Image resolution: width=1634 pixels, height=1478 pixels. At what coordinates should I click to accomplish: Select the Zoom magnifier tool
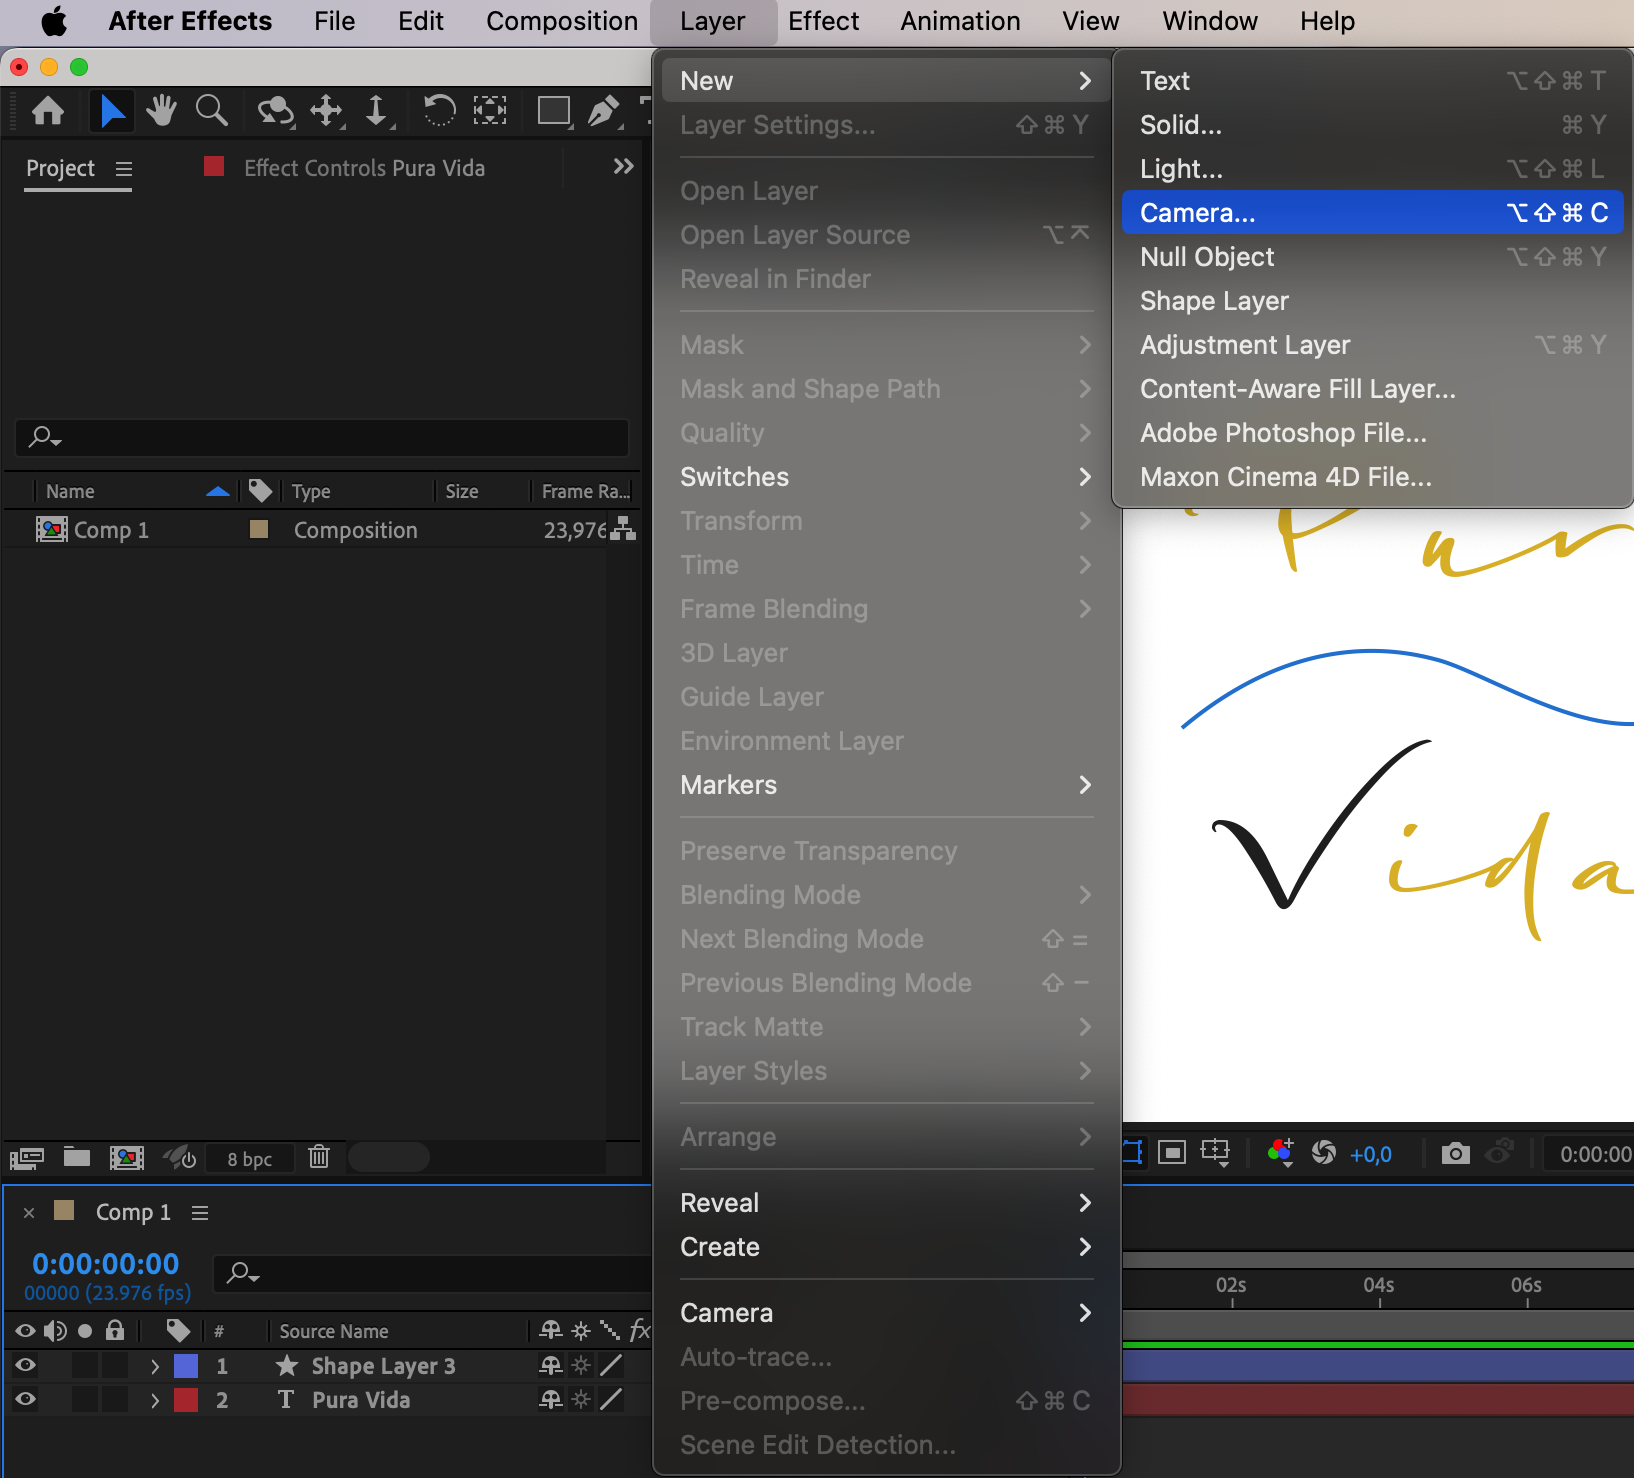point(211,110)
